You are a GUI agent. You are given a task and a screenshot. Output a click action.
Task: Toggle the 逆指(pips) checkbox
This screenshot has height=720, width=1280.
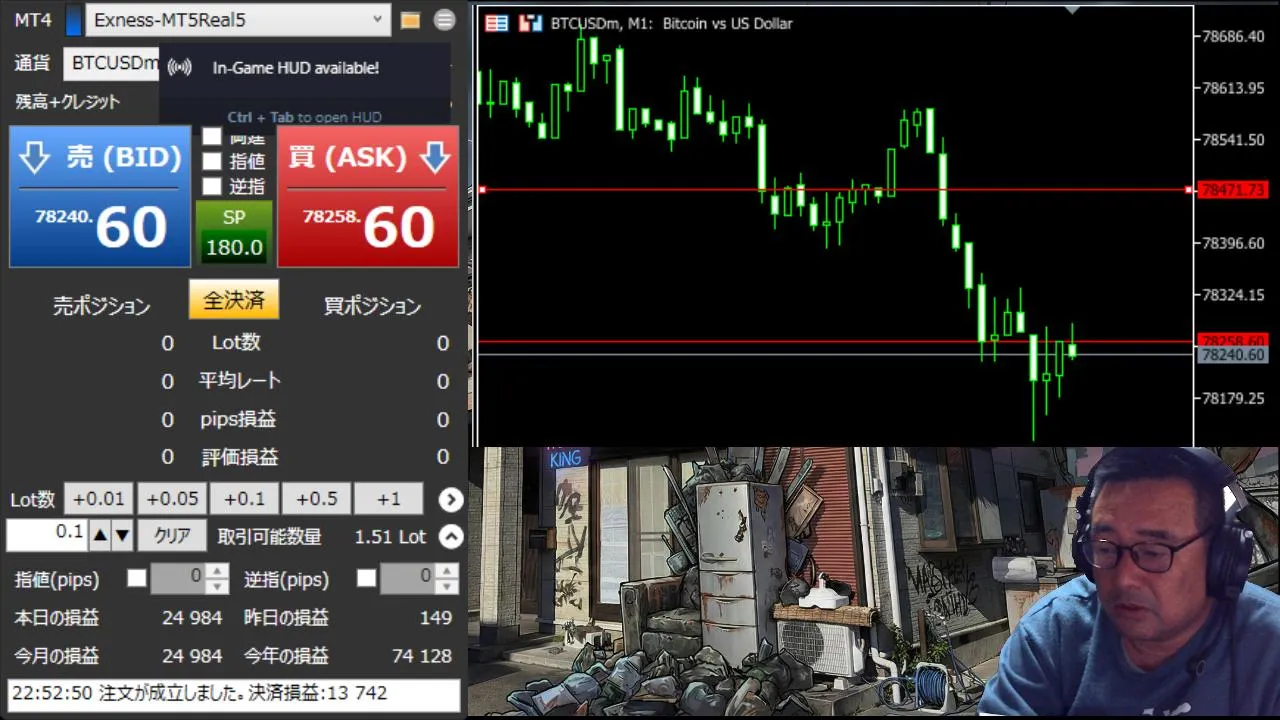click(367, 578)
